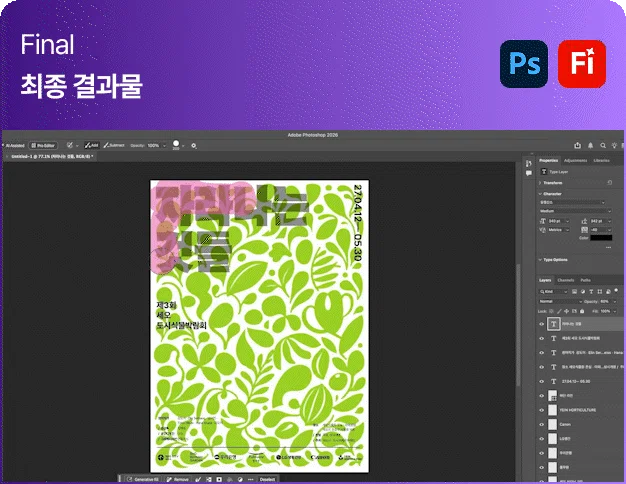Open the comments panel speech-bubble icon
This screenshot has height=484, width=626.
click(529, 173)
